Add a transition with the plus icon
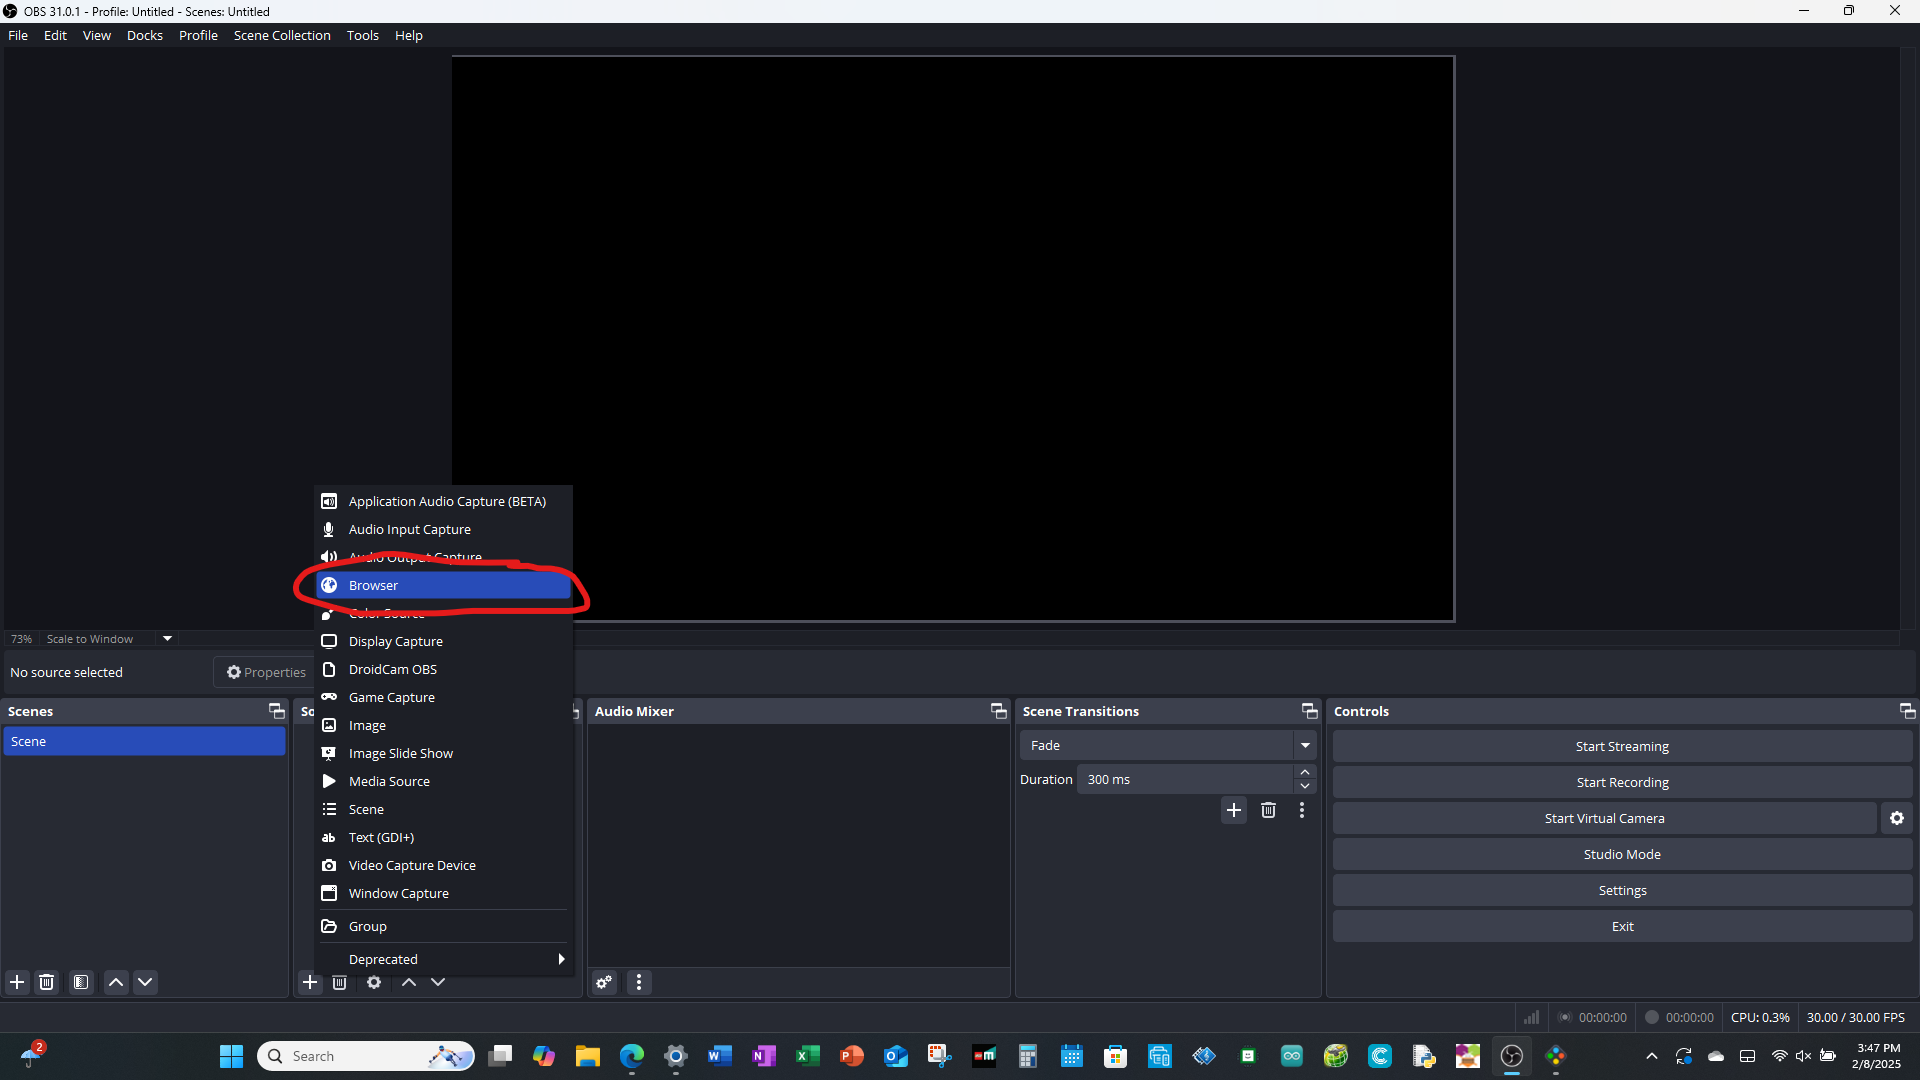 pyautogui.click(x=1233, y=810)
